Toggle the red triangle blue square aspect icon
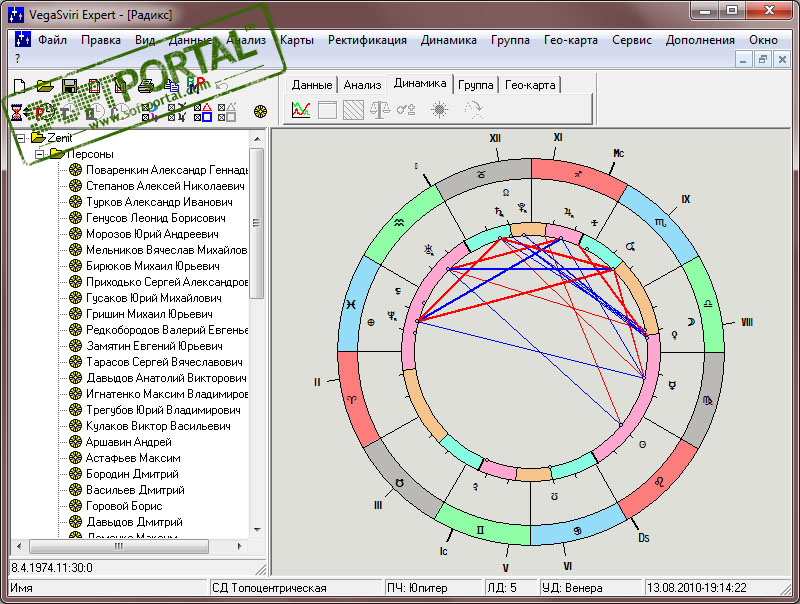The height and width of the screenshot is (604, 800). (x=204, y=112)
